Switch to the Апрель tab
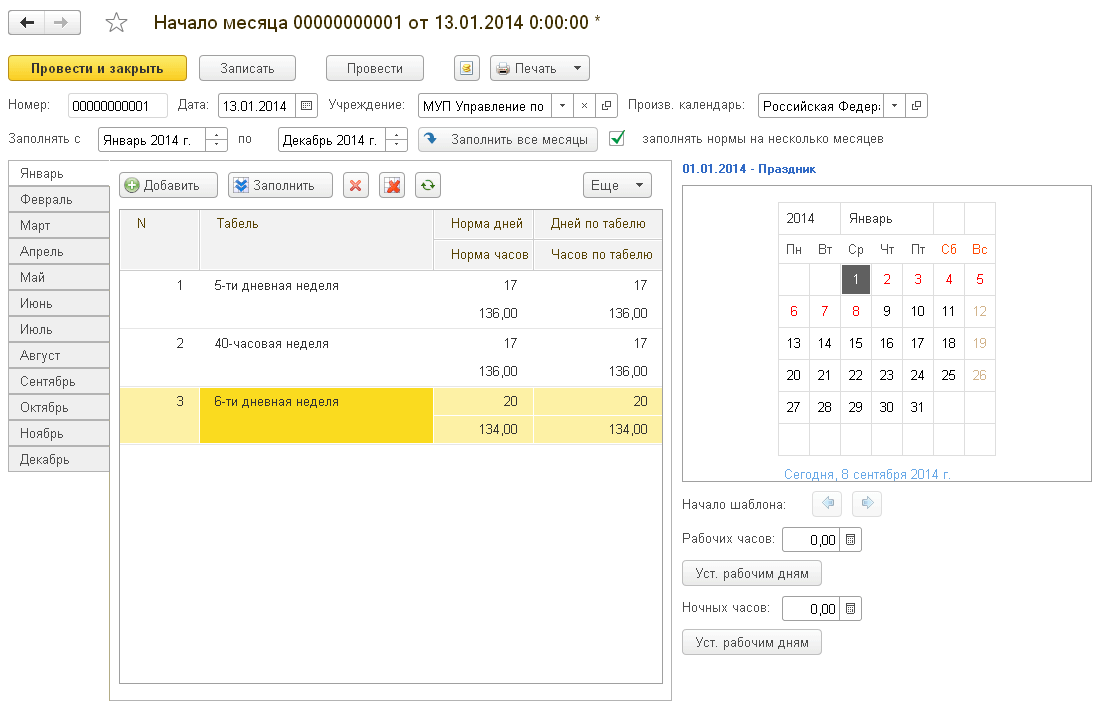Image resolution: width=1102 pixels, height=706 pixels. click(x=59, y=251)
